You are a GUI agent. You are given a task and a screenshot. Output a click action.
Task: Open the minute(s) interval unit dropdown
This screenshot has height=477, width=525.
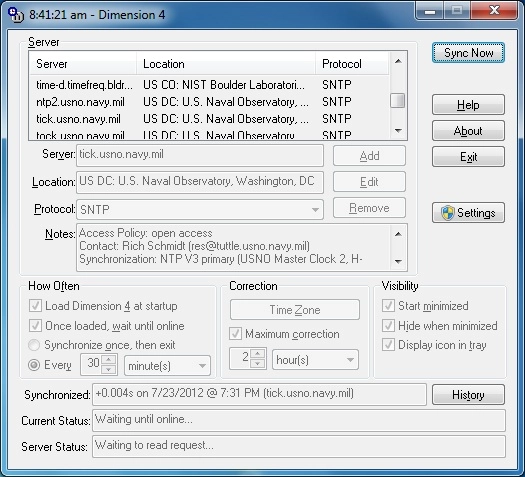[x=167, y=366]
